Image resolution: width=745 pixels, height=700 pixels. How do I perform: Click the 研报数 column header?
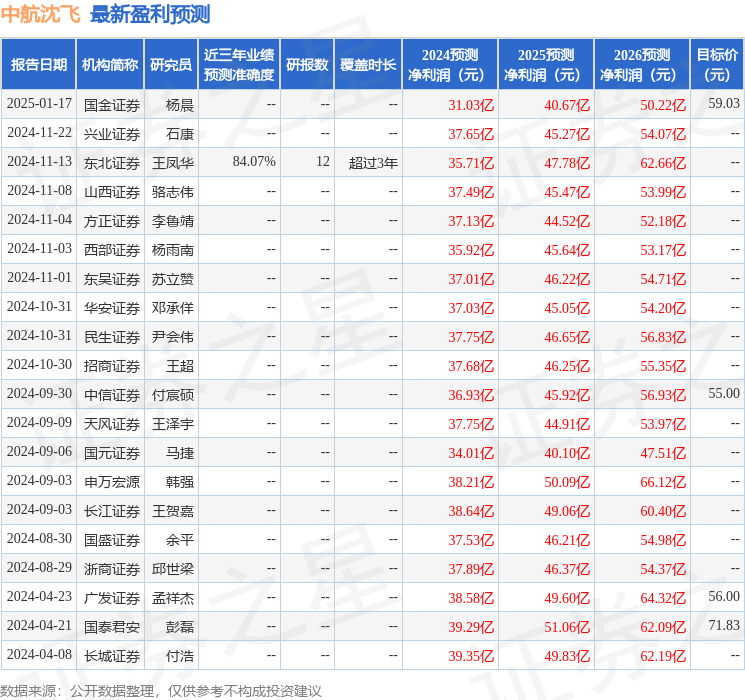coord(307,65)
